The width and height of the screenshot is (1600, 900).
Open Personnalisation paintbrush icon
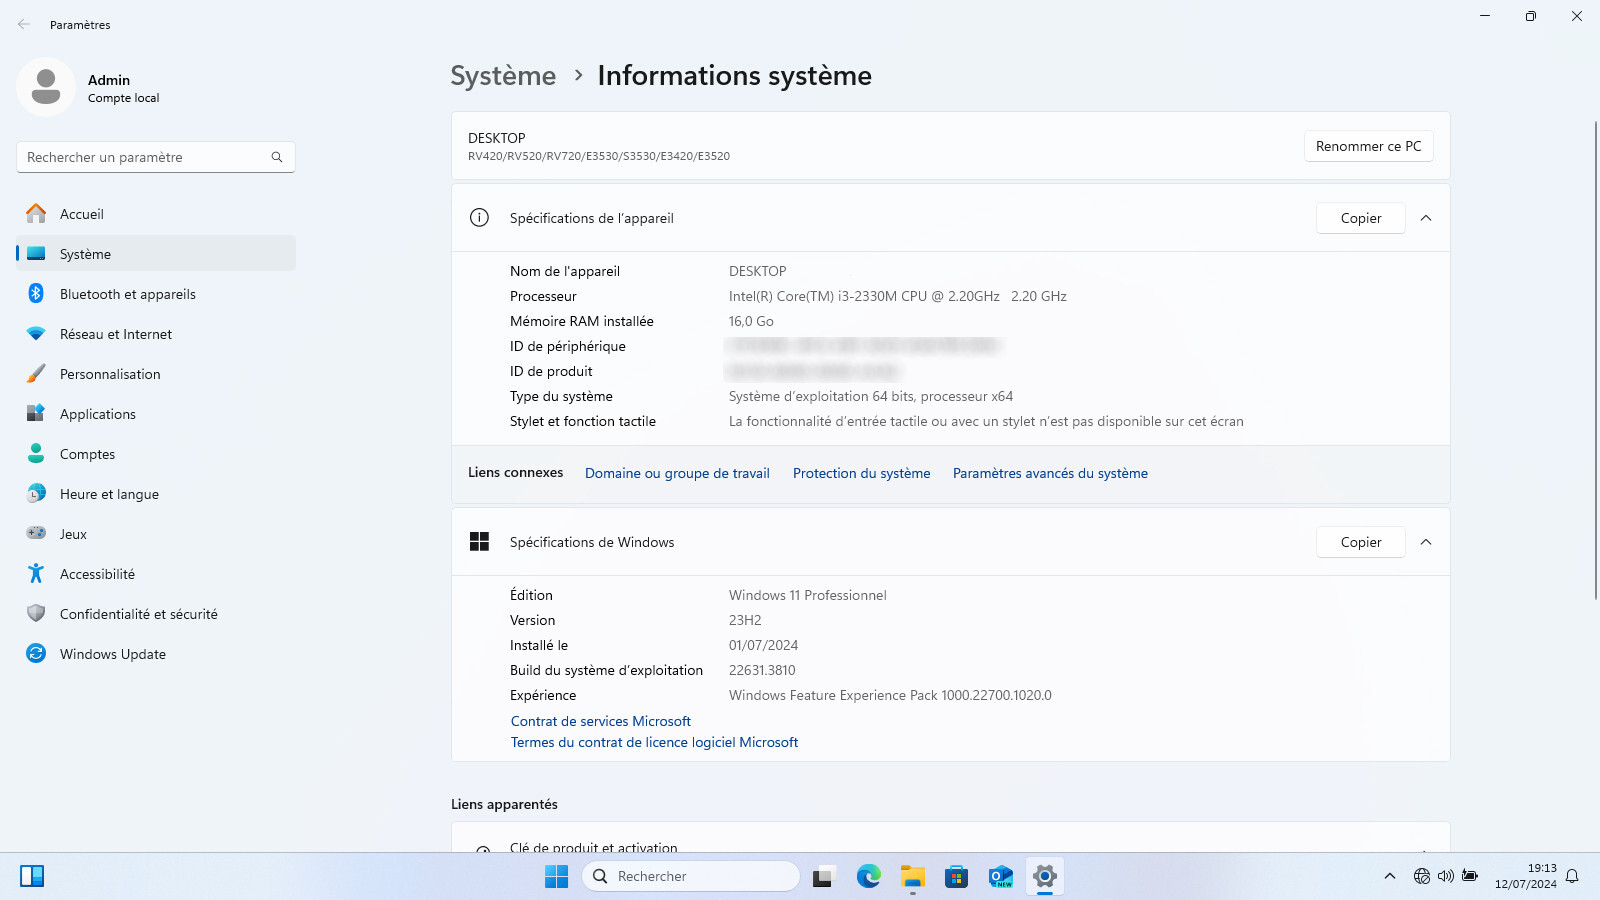pyautogui.click(x=36, y=374)
